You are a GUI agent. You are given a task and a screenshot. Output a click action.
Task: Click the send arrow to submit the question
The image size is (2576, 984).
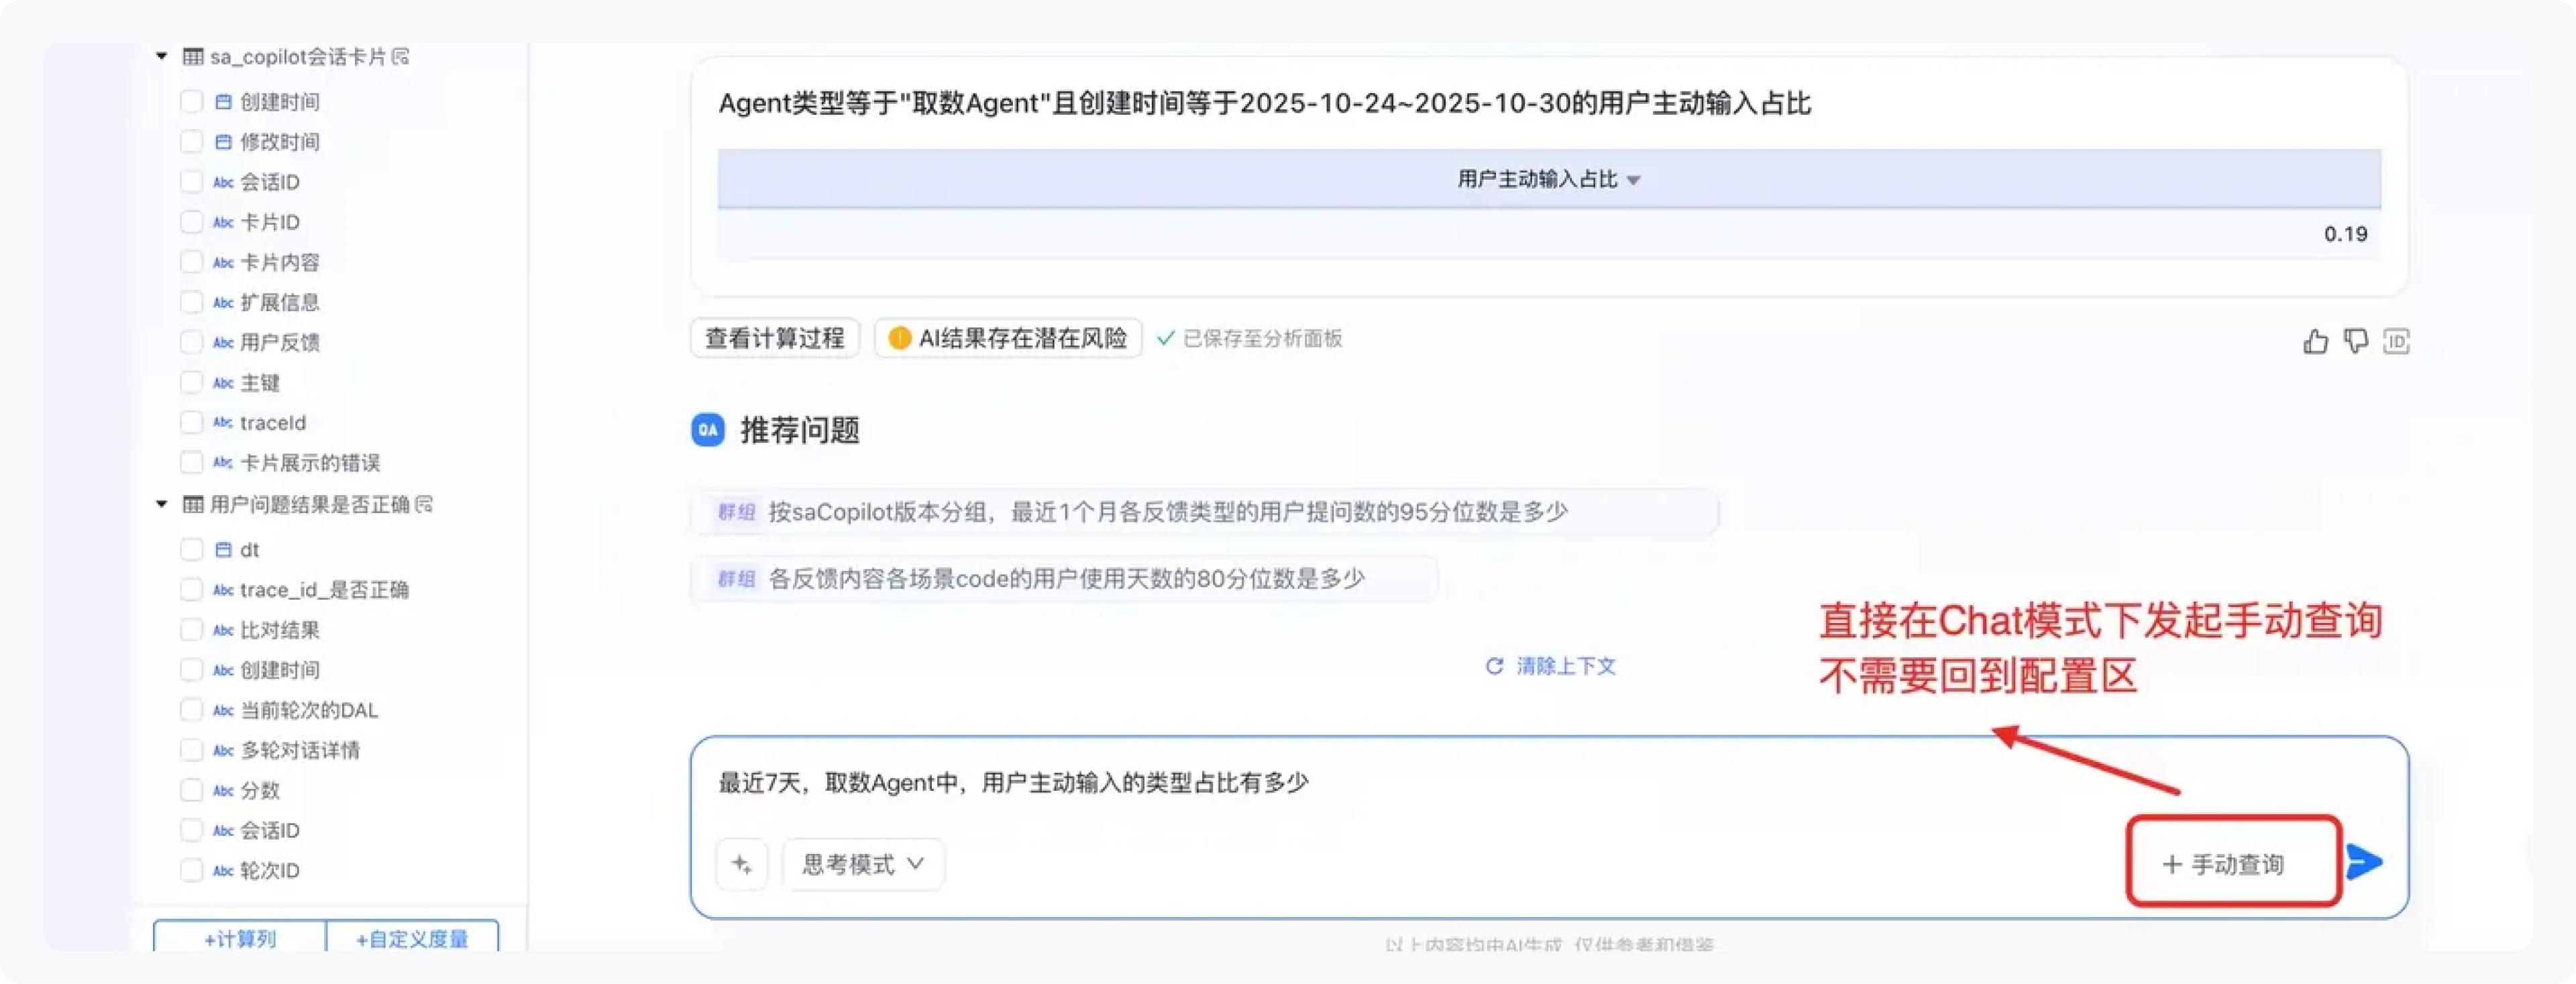tap(2364, 862)
